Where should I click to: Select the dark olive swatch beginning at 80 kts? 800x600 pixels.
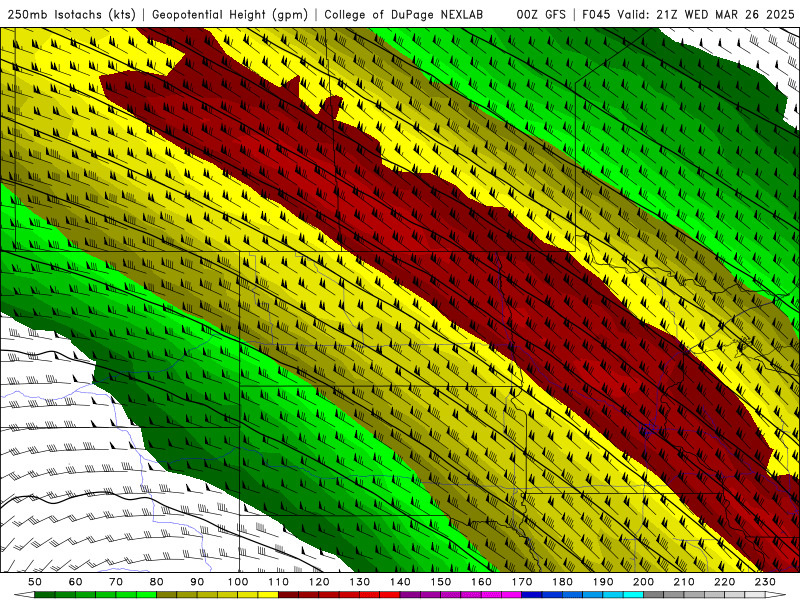tap(166, 595)
